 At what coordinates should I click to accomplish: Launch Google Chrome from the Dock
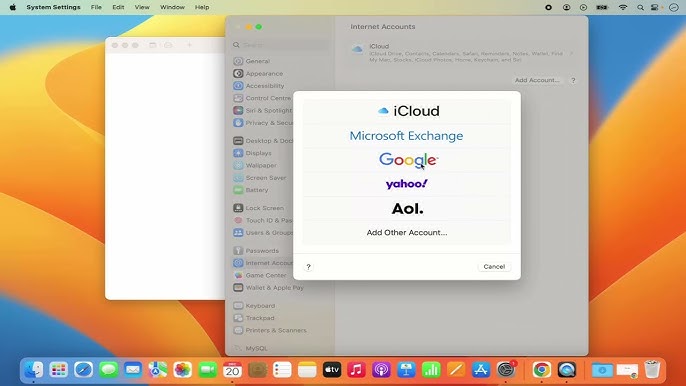(x=542, y=370)
